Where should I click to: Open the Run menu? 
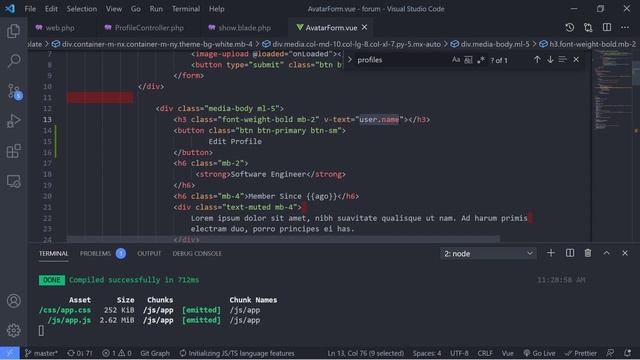(x=156, y=9)
